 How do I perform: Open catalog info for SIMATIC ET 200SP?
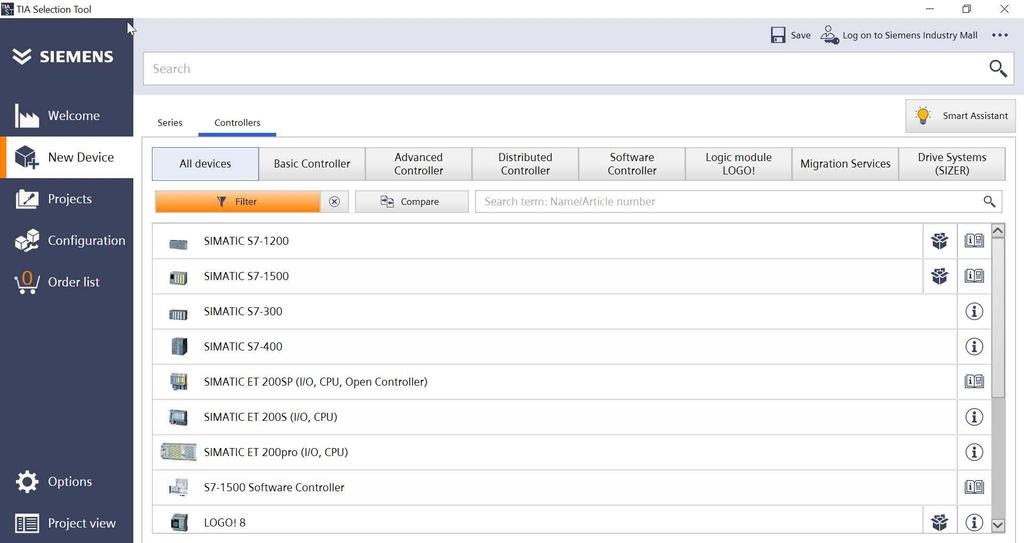pyautogui.click(x=974, y=382)
